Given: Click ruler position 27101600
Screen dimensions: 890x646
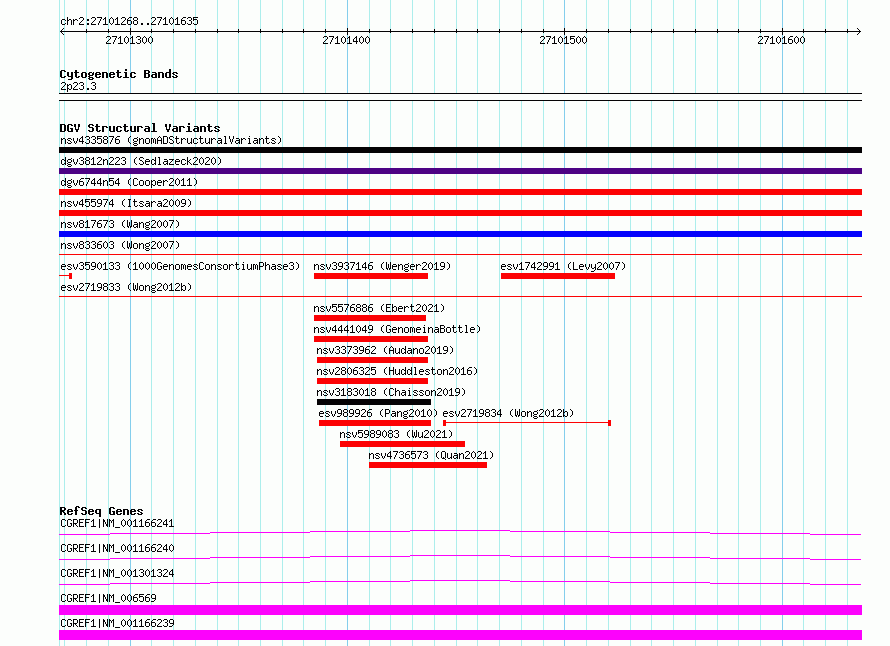Looking at the screenshot, I should [782, 40].
